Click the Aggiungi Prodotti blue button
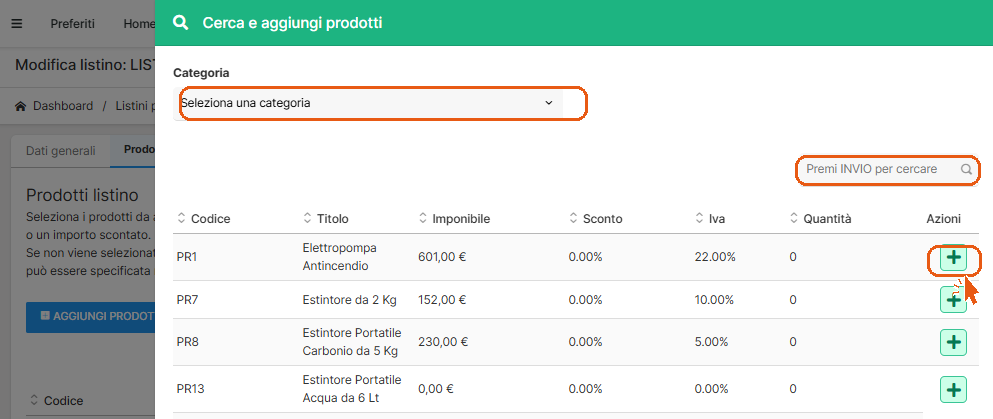 91,316
